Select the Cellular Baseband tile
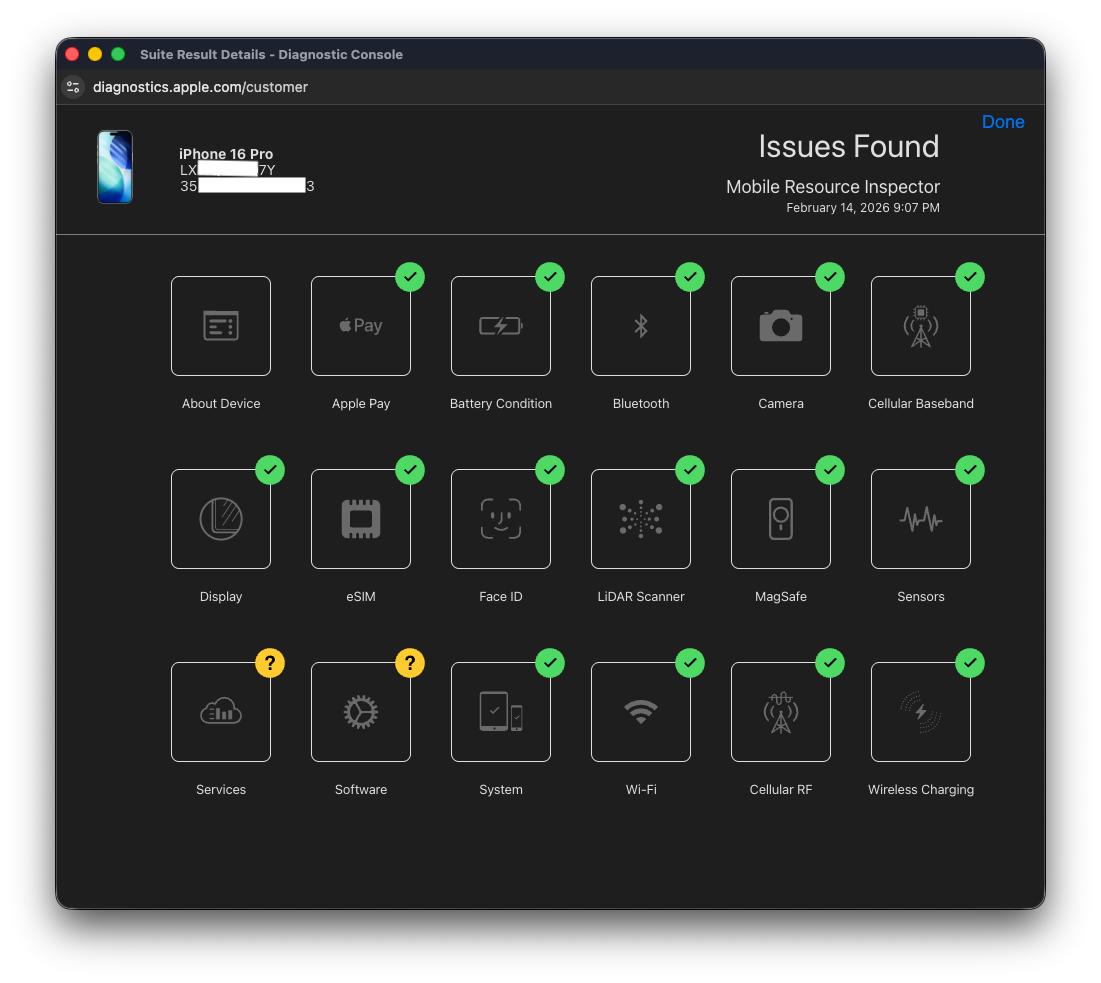Screen dimensions: 1101x983 [x=921, y=326]
